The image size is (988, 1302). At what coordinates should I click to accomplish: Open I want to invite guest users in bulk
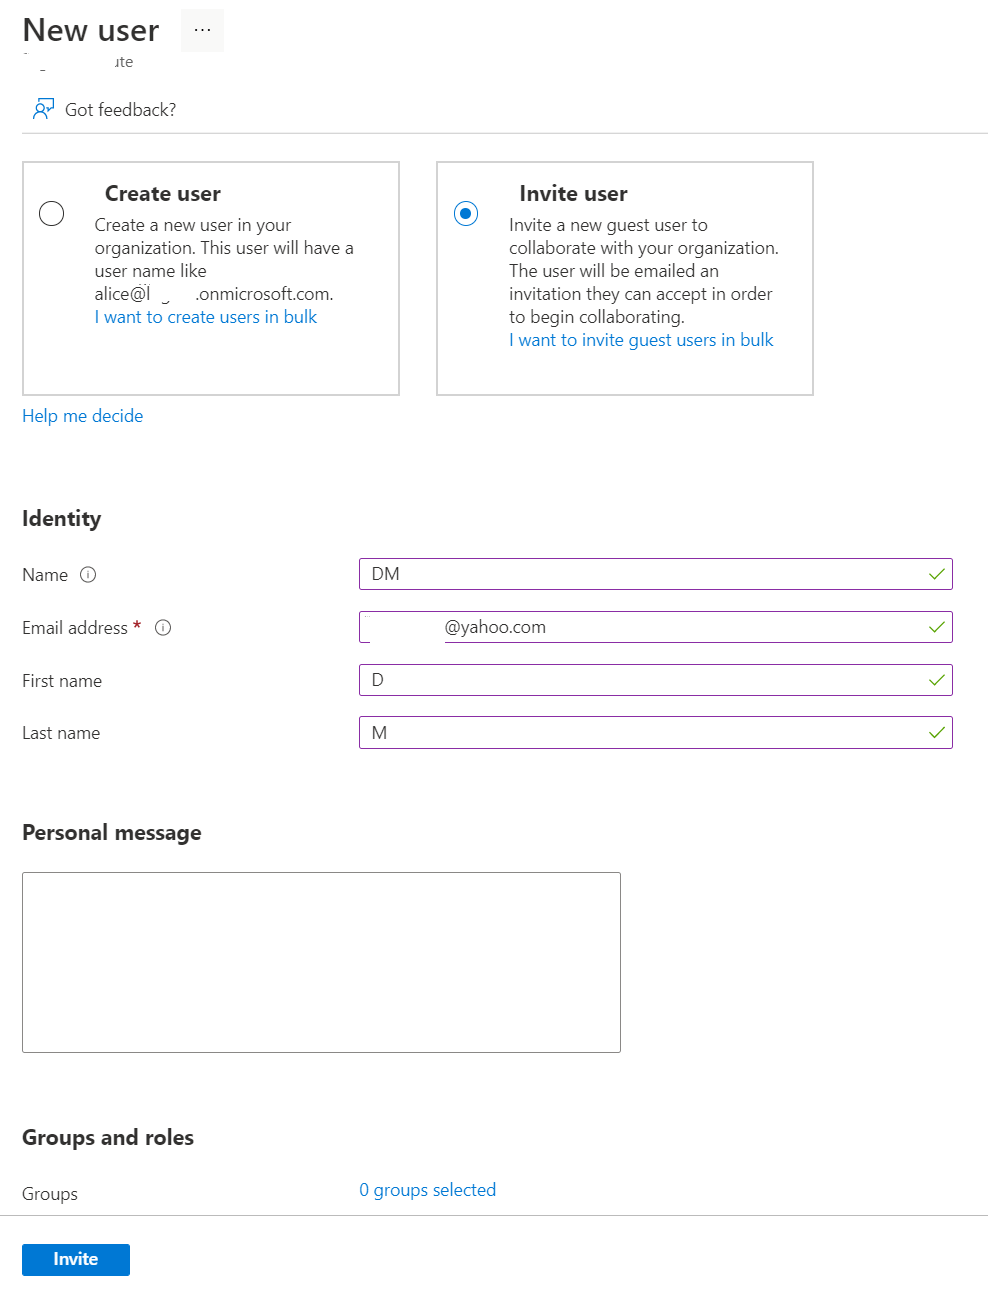pos(641,340)
